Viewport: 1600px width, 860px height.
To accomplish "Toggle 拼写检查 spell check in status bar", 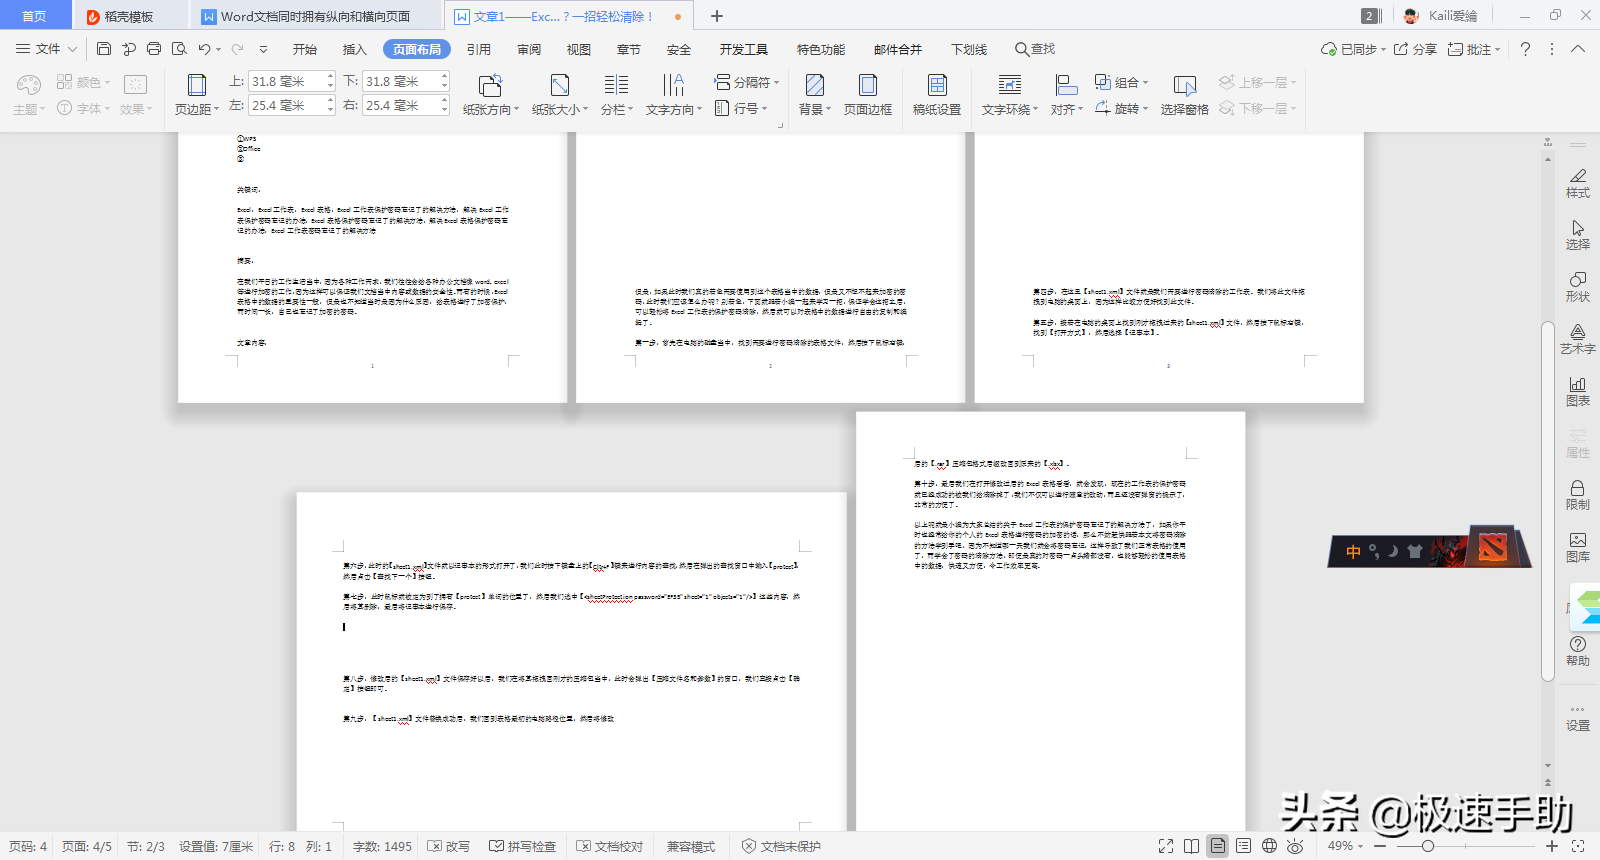I will [x=522, y=846].
